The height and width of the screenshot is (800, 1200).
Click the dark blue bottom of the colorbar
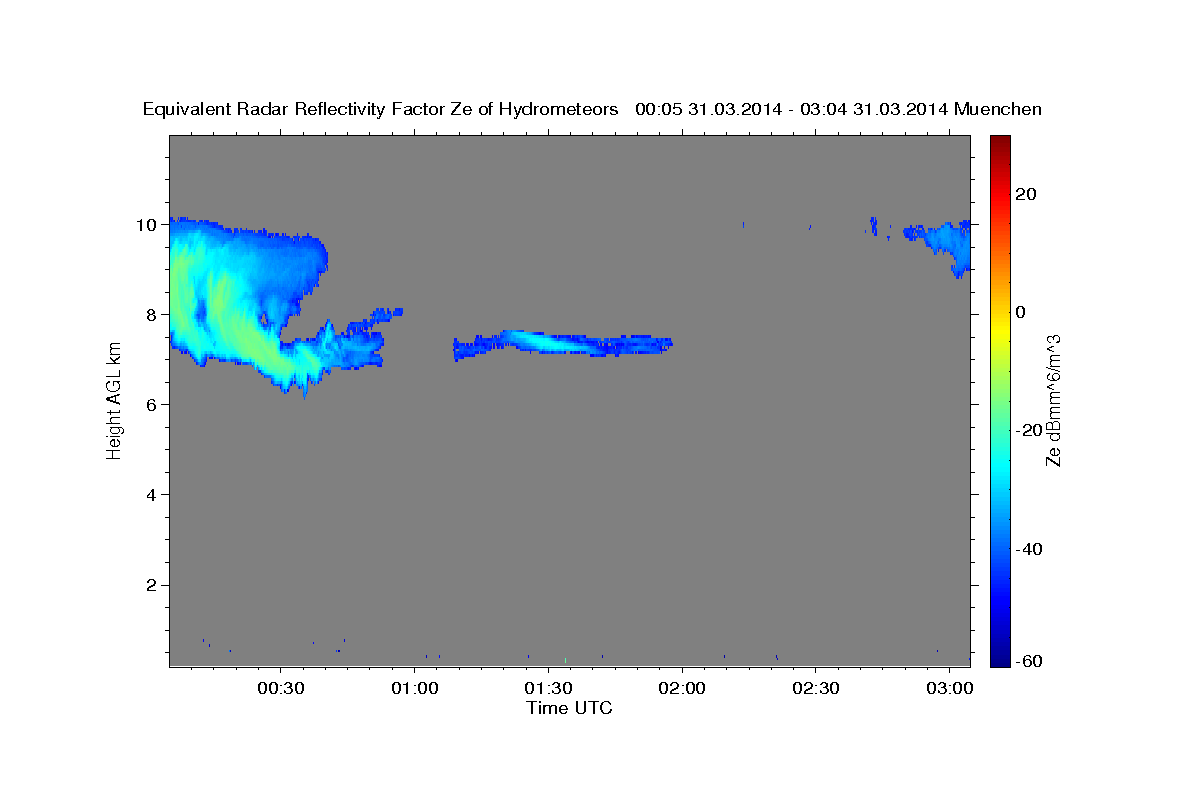click(1000, 658)
